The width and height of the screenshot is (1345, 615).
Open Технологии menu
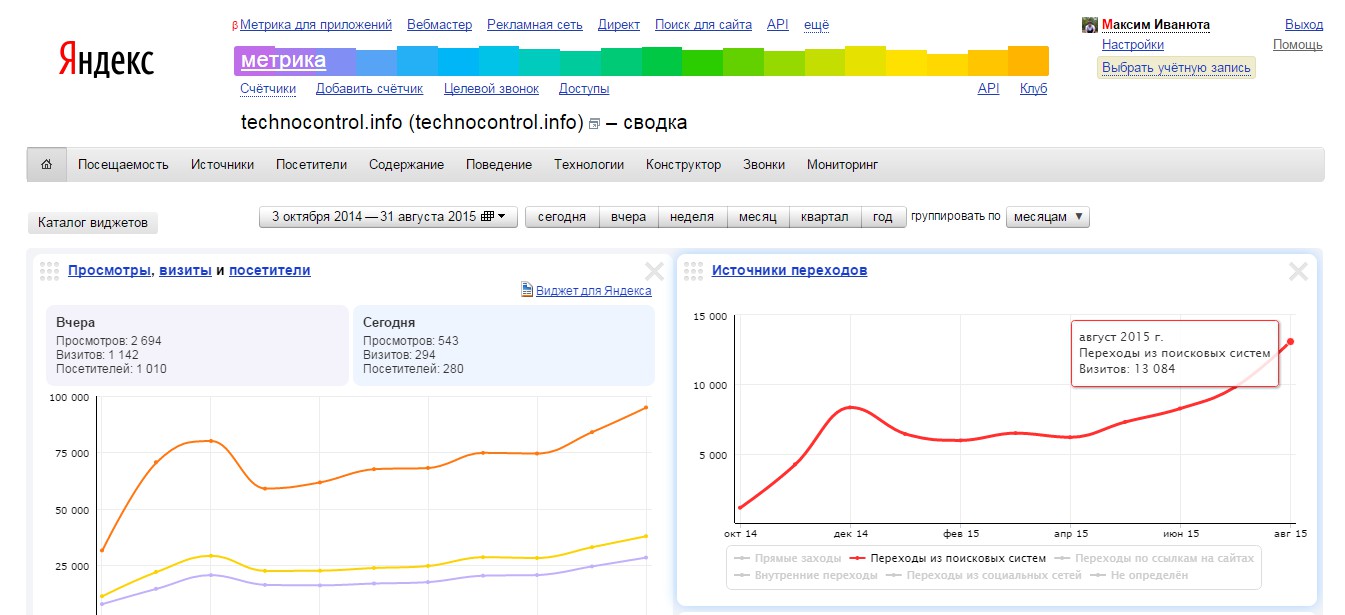589,165
